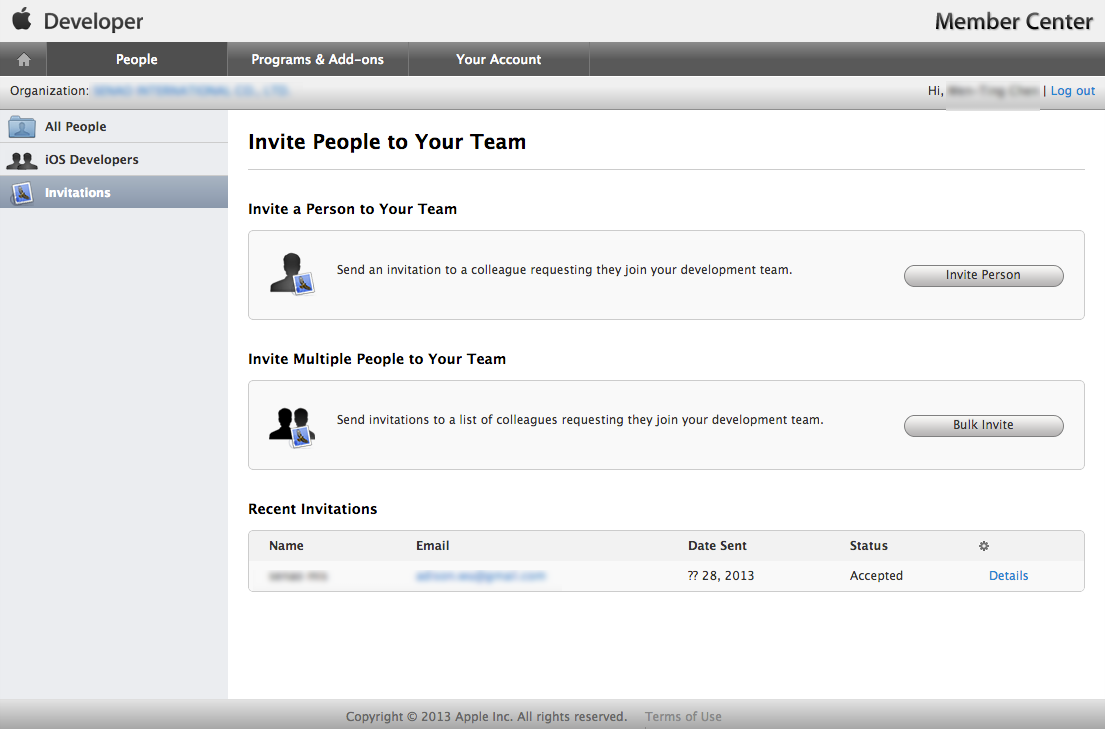Click the Recent Invitations heading
This screenshot has width=1105, height=729.
tap(313, 509)
